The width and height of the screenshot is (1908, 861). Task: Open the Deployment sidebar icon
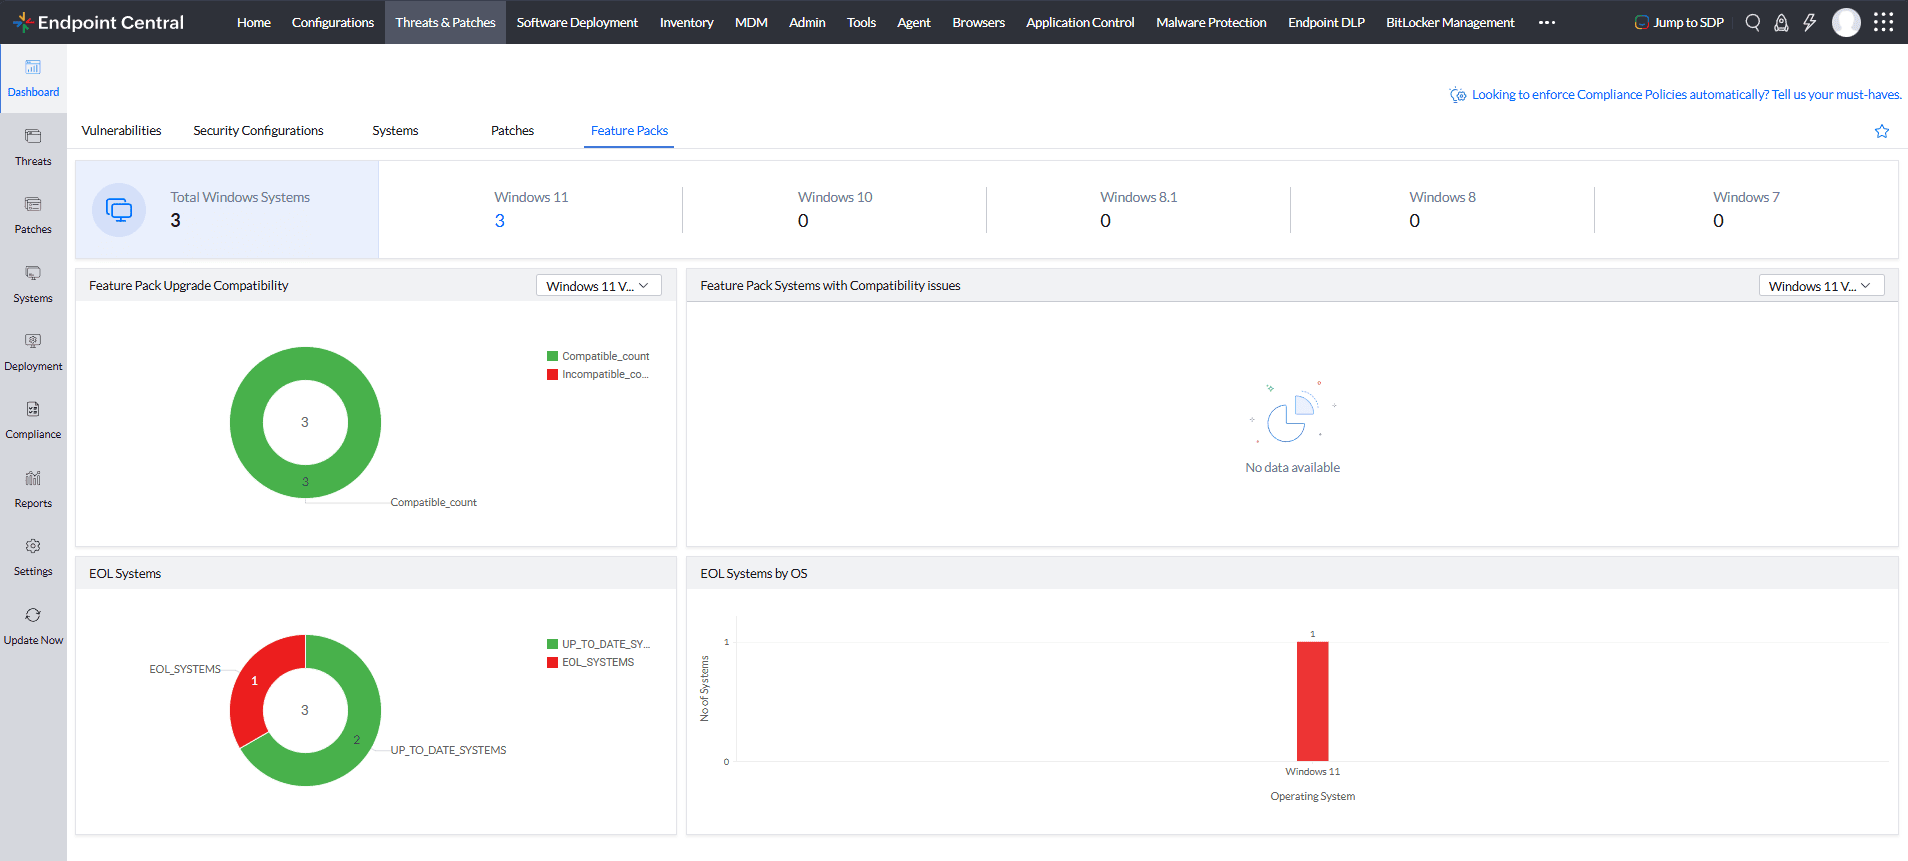[x=33, y=341]
